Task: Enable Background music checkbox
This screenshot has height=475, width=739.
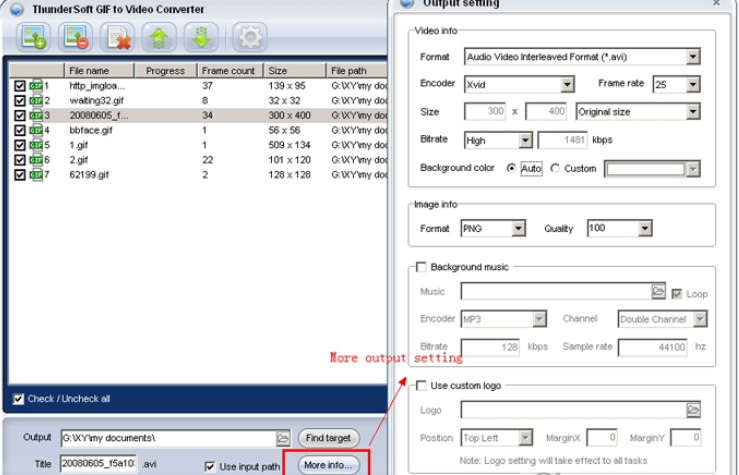Action: tap(421, 267)
